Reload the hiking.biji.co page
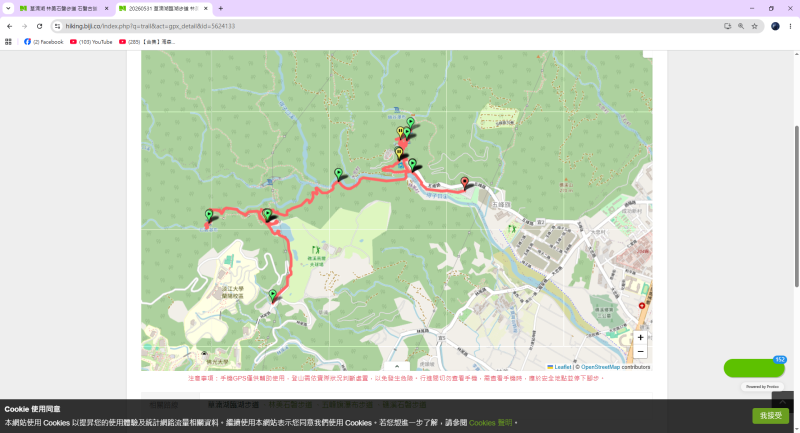Viewport: 800px width, 433px height. [x=39, y=26]
